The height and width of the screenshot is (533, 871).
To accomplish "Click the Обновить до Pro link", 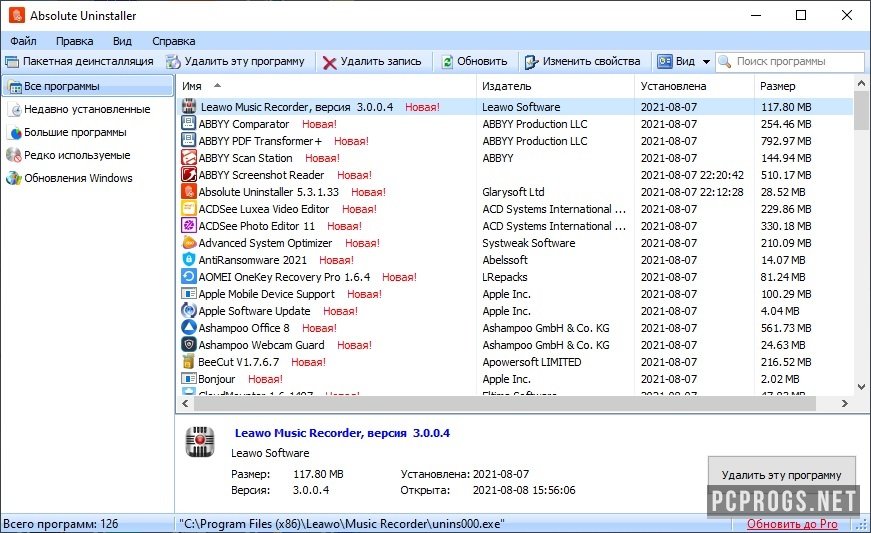I will click(x=792, y=524).
